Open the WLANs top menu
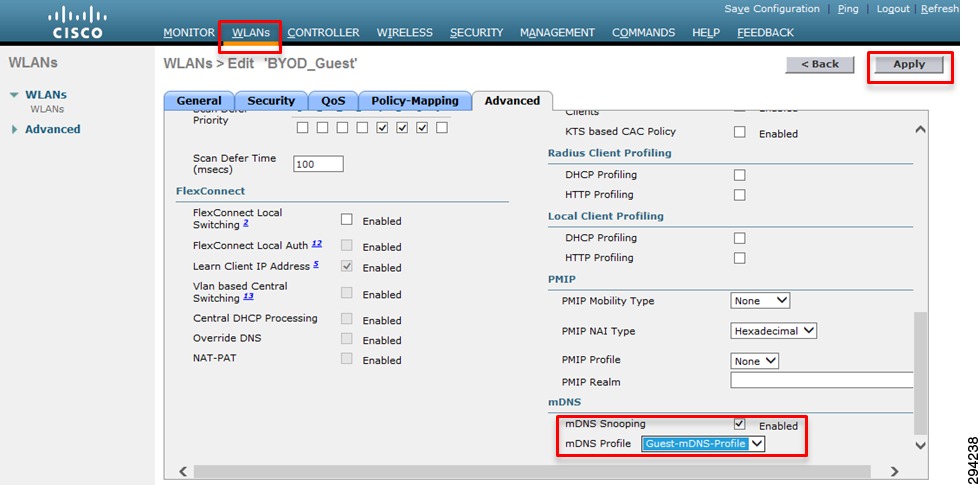Viewport: 979px width, 485px height. pos(251,32)
